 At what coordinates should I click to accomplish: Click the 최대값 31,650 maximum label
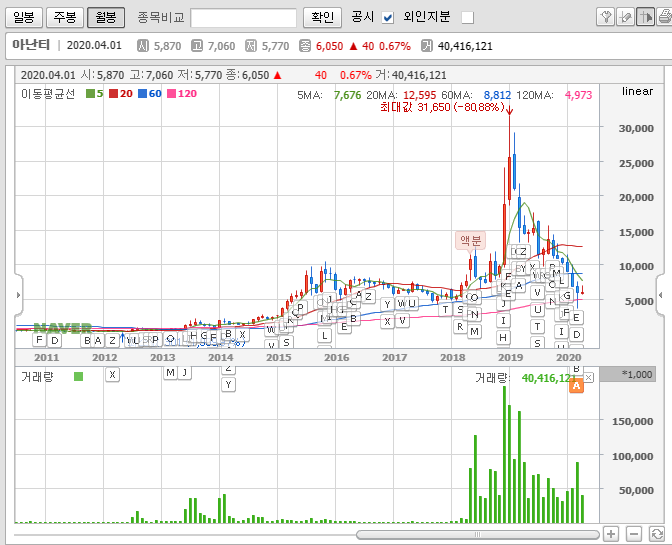pos(442,107)
